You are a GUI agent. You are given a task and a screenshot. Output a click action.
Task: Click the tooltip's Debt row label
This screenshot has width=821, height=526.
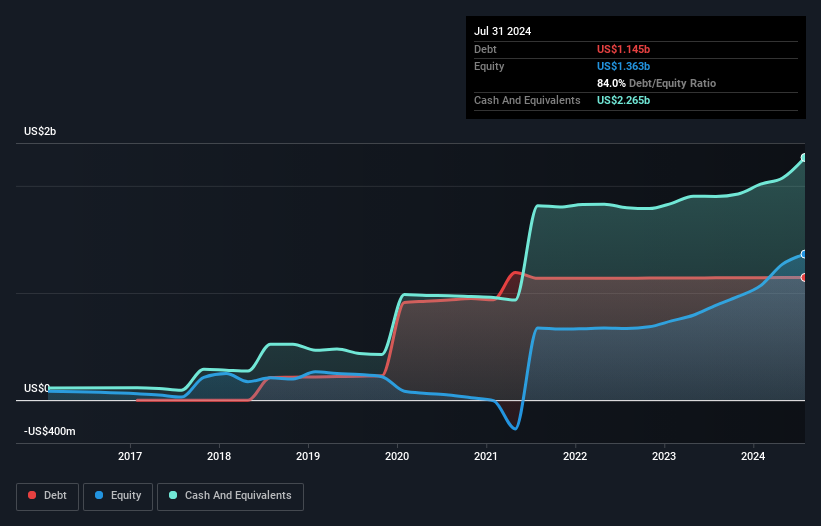[x=485, y=49]
